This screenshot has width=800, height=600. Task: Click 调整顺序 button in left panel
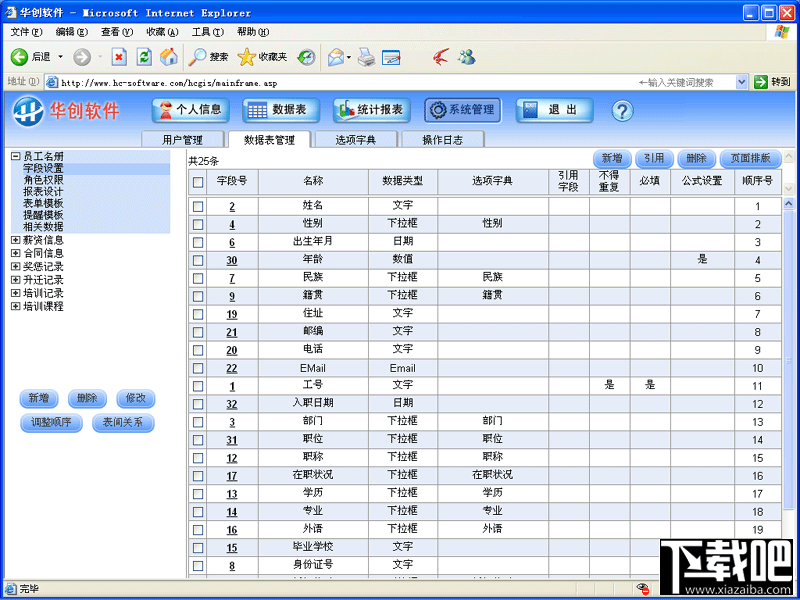point(51,423)
